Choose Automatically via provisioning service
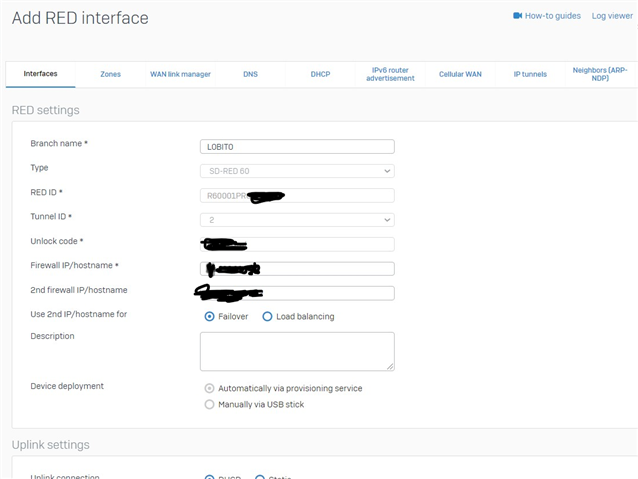638x479 pixels. 209,388
